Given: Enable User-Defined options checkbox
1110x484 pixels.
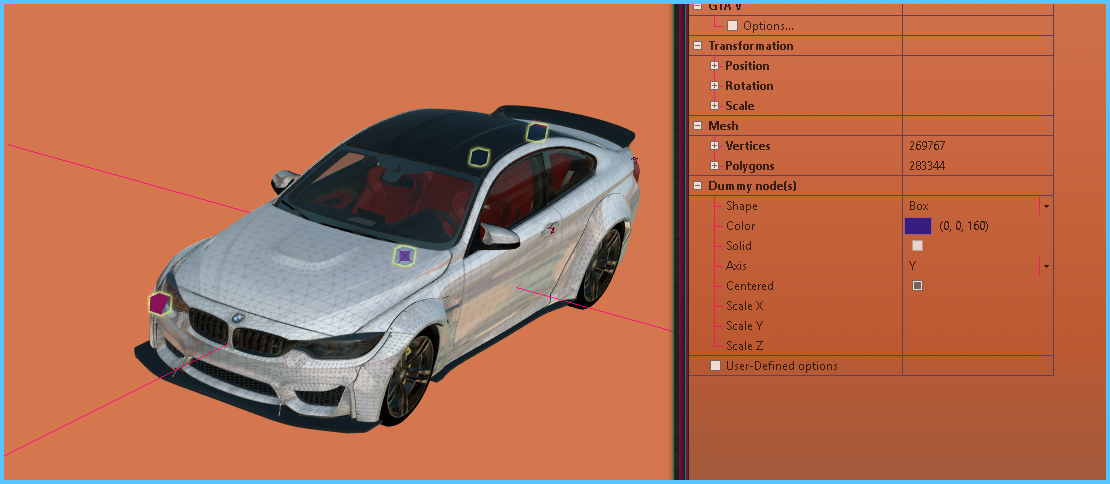Looking at the screenshot, I should tap(715, 366).
